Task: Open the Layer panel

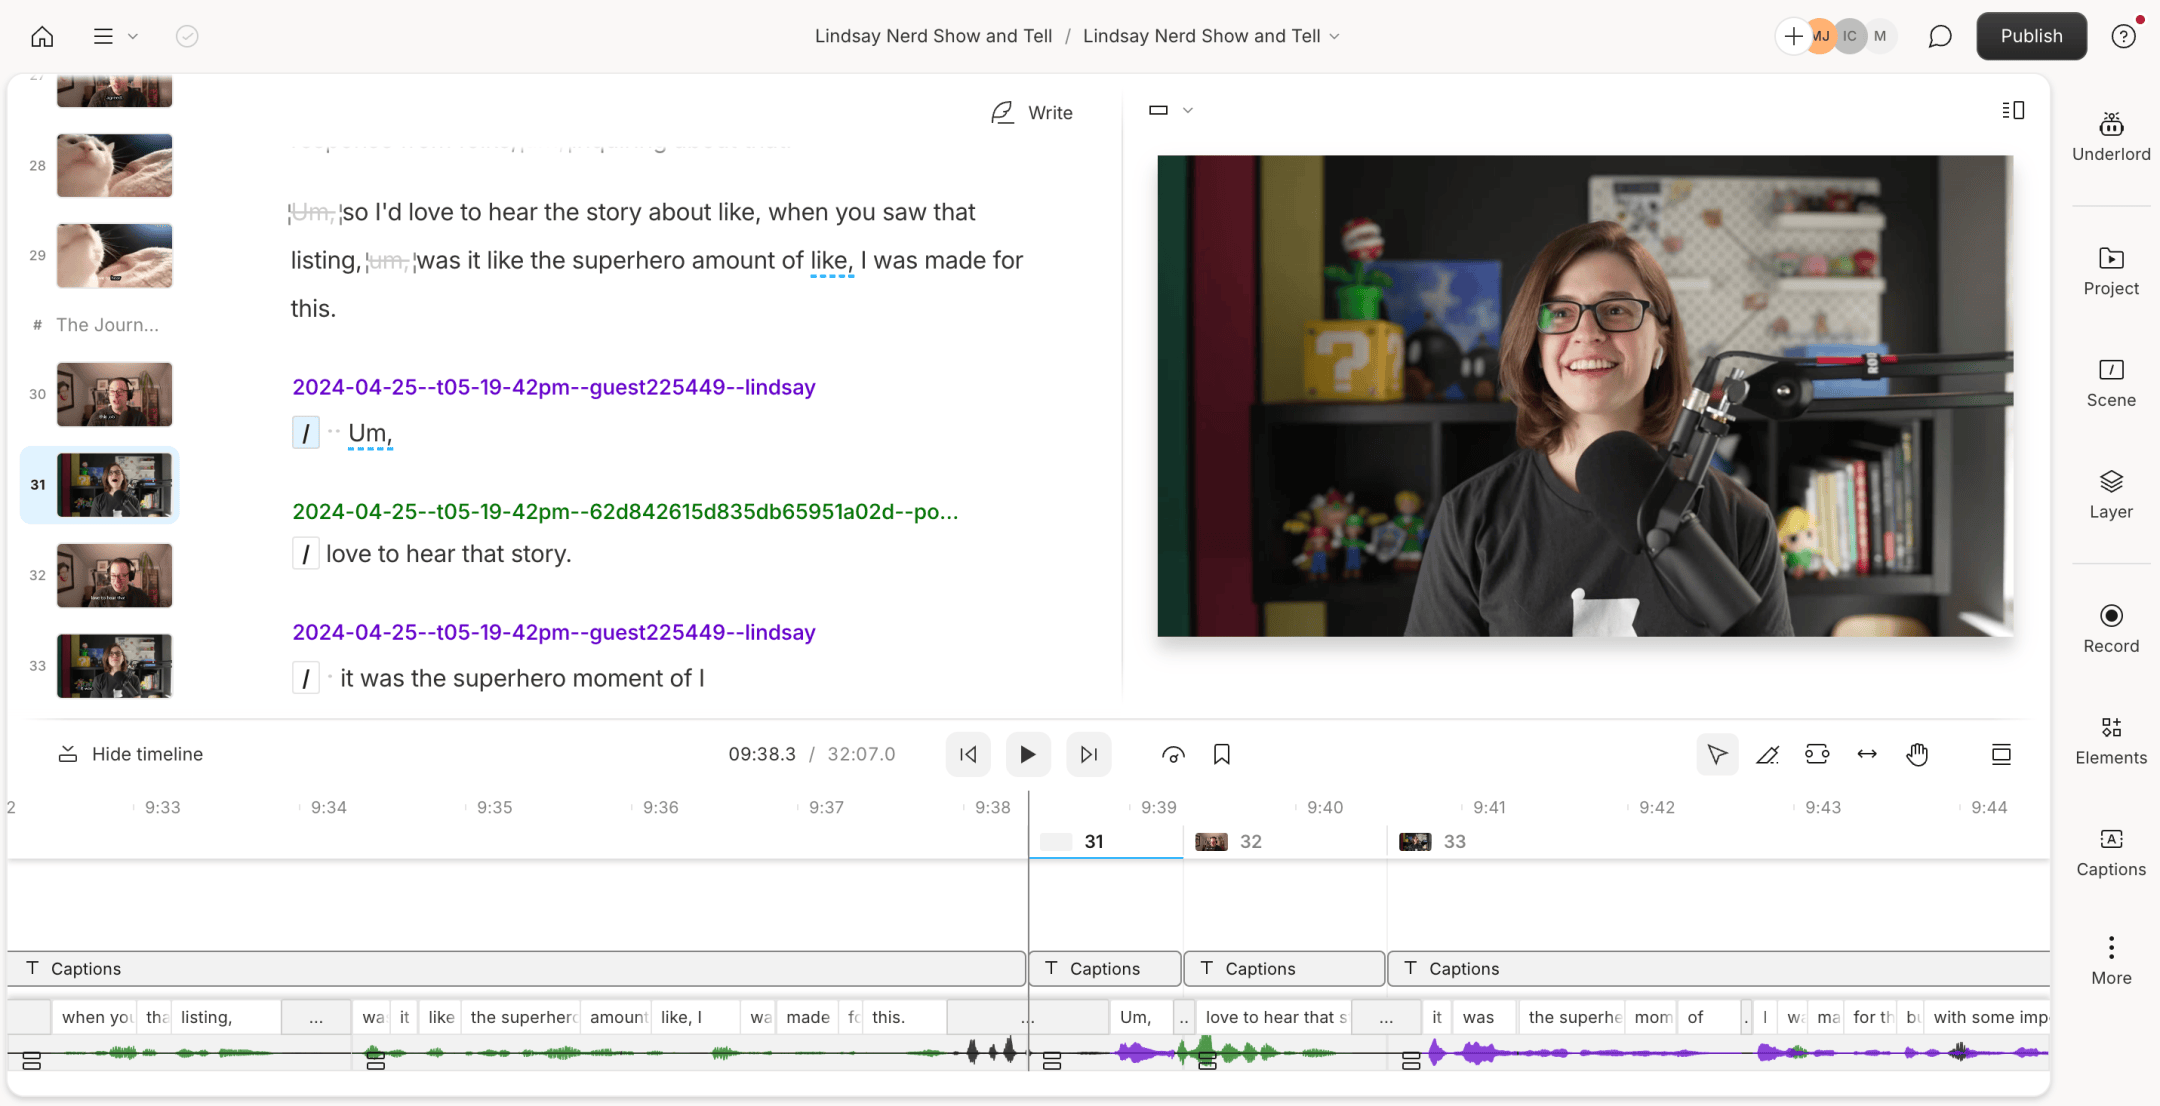Action: 2111,495
